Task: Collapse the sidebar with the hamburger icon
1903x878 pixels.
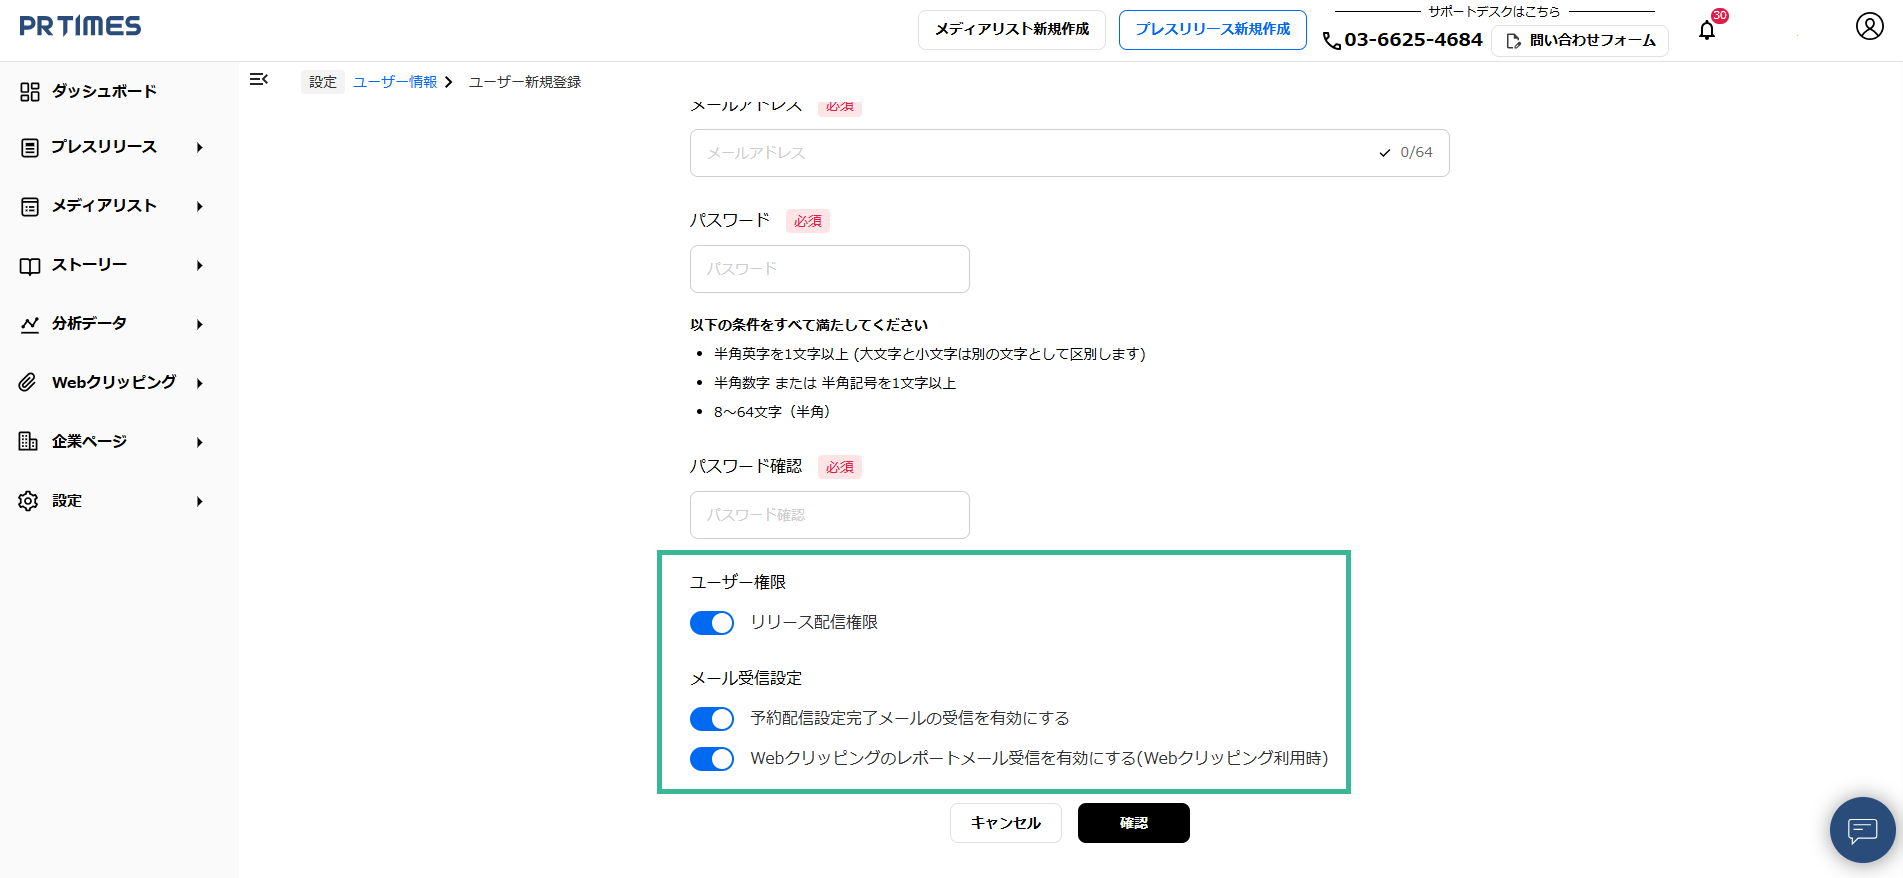Action: (x=258, y=79)
